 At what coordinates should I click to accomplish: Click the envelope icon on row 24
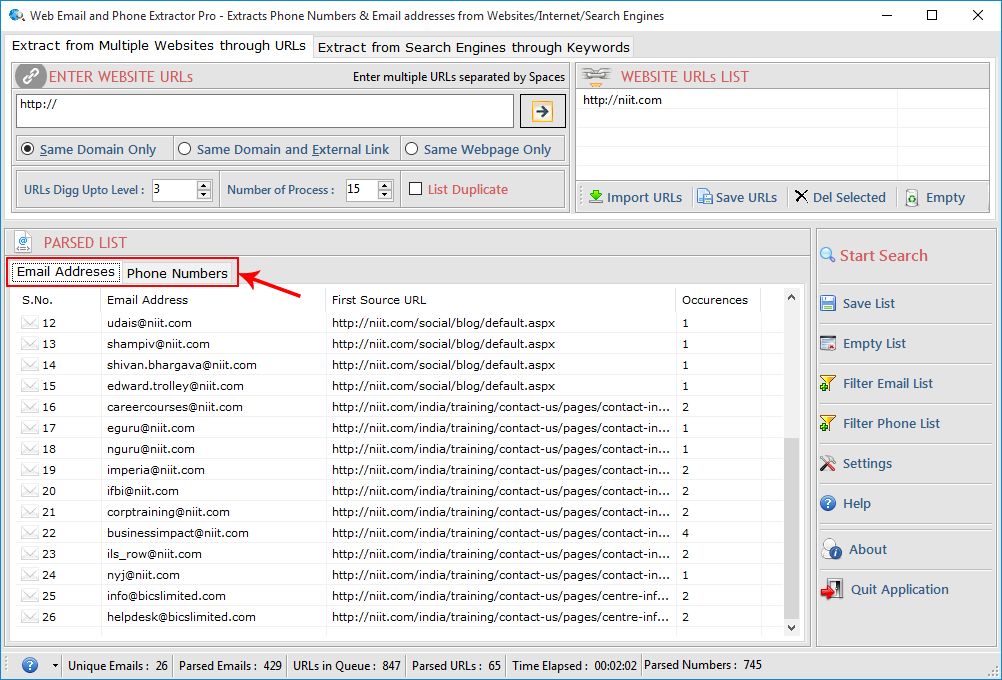tap(29, 575)
